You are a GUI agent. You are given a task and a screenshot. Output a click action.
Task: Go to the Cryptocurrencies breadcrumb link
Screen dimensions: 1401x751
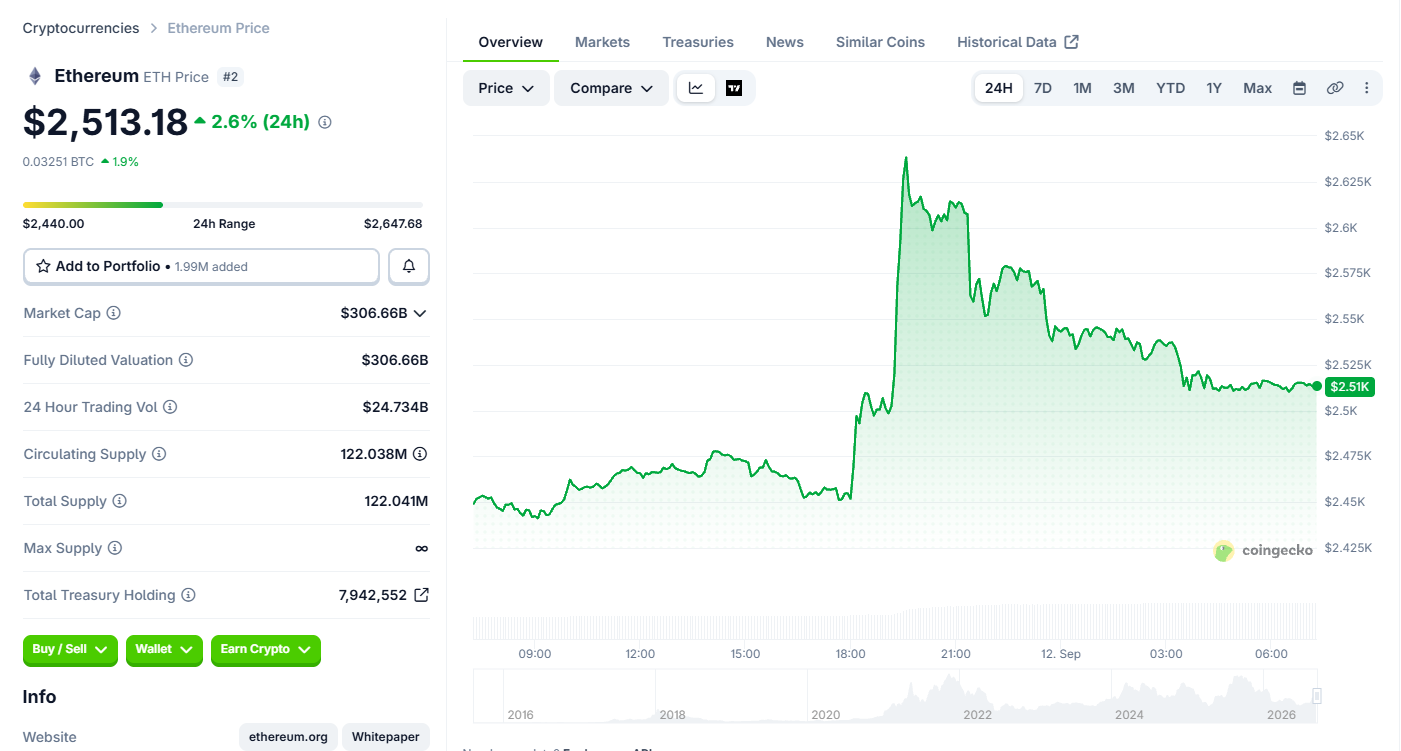click(81, 28)
